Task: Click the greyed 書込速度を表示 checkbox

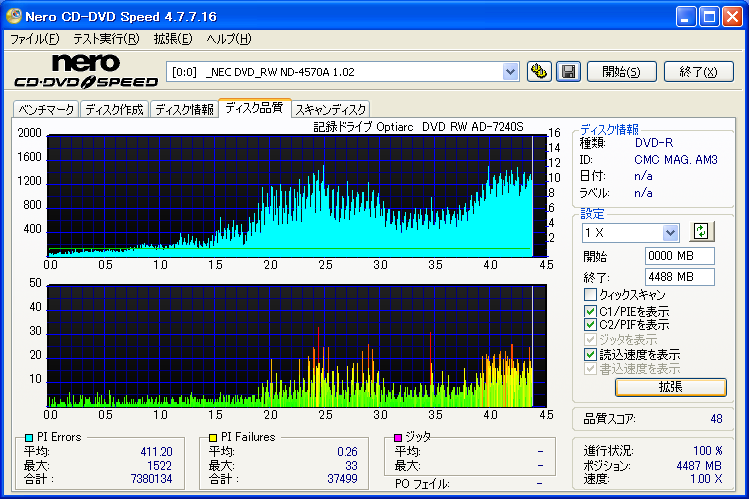Action: pos(590,369)
